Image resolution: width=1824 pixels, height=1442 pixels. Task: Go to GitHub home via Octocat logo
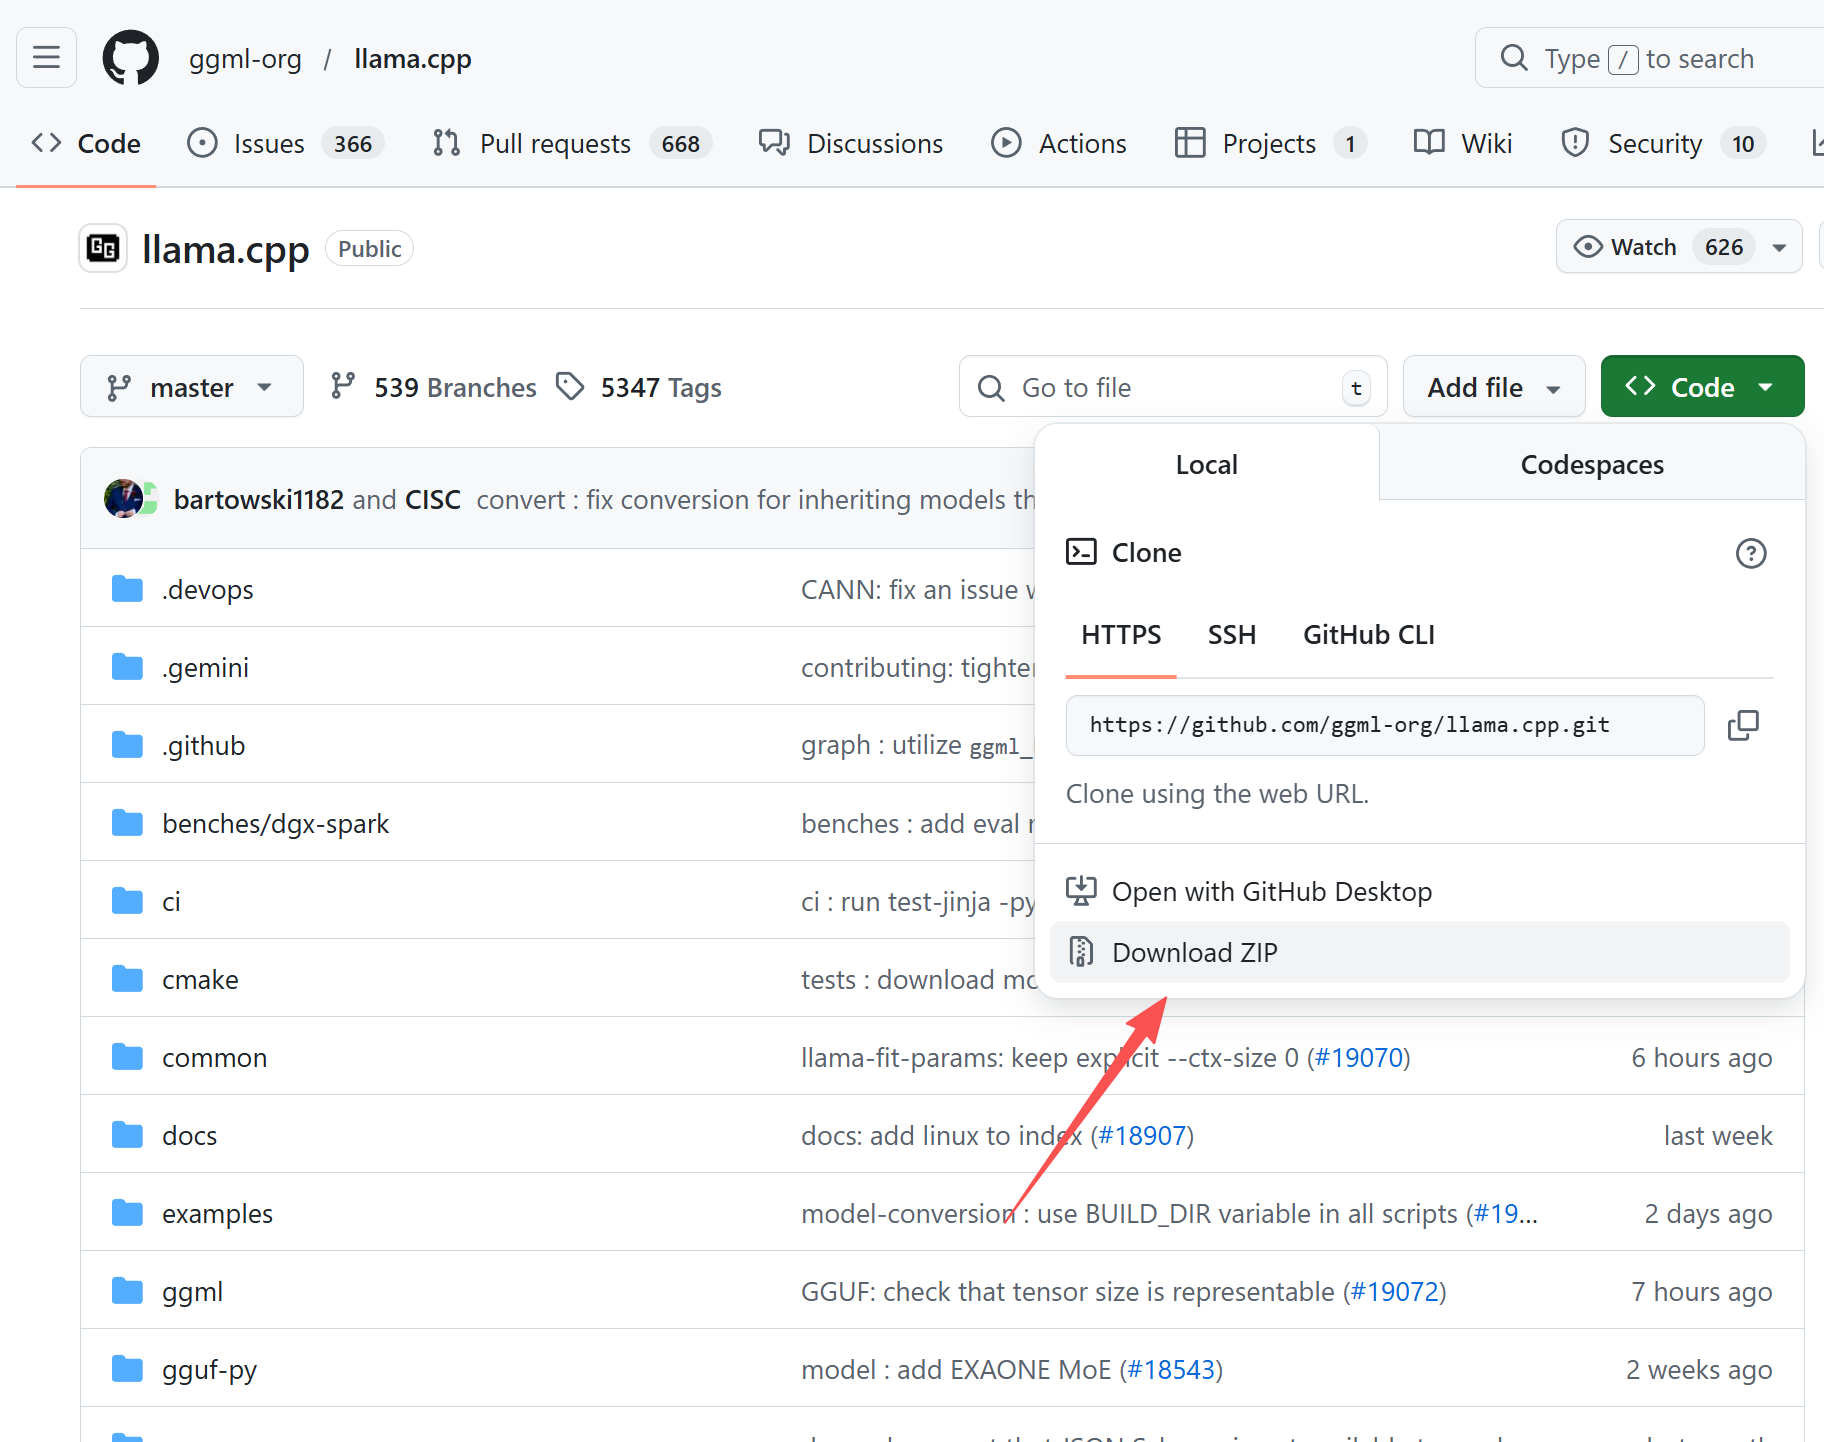click(131, 58)
